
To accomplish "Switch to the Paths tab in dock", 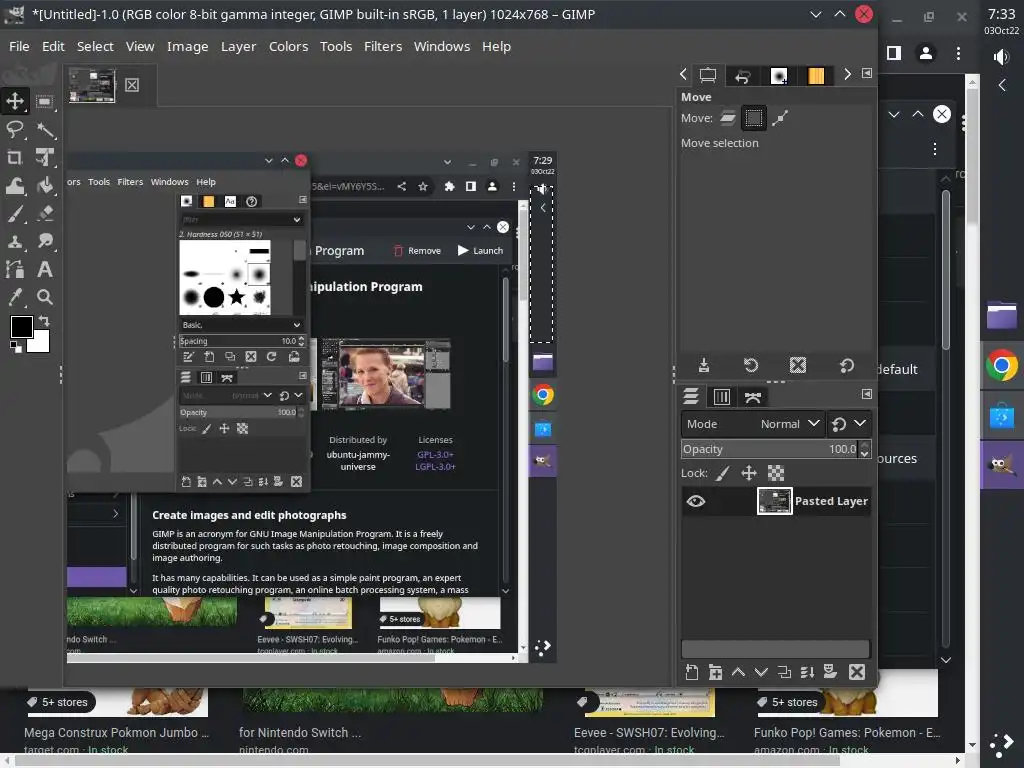I will [752, 396].
